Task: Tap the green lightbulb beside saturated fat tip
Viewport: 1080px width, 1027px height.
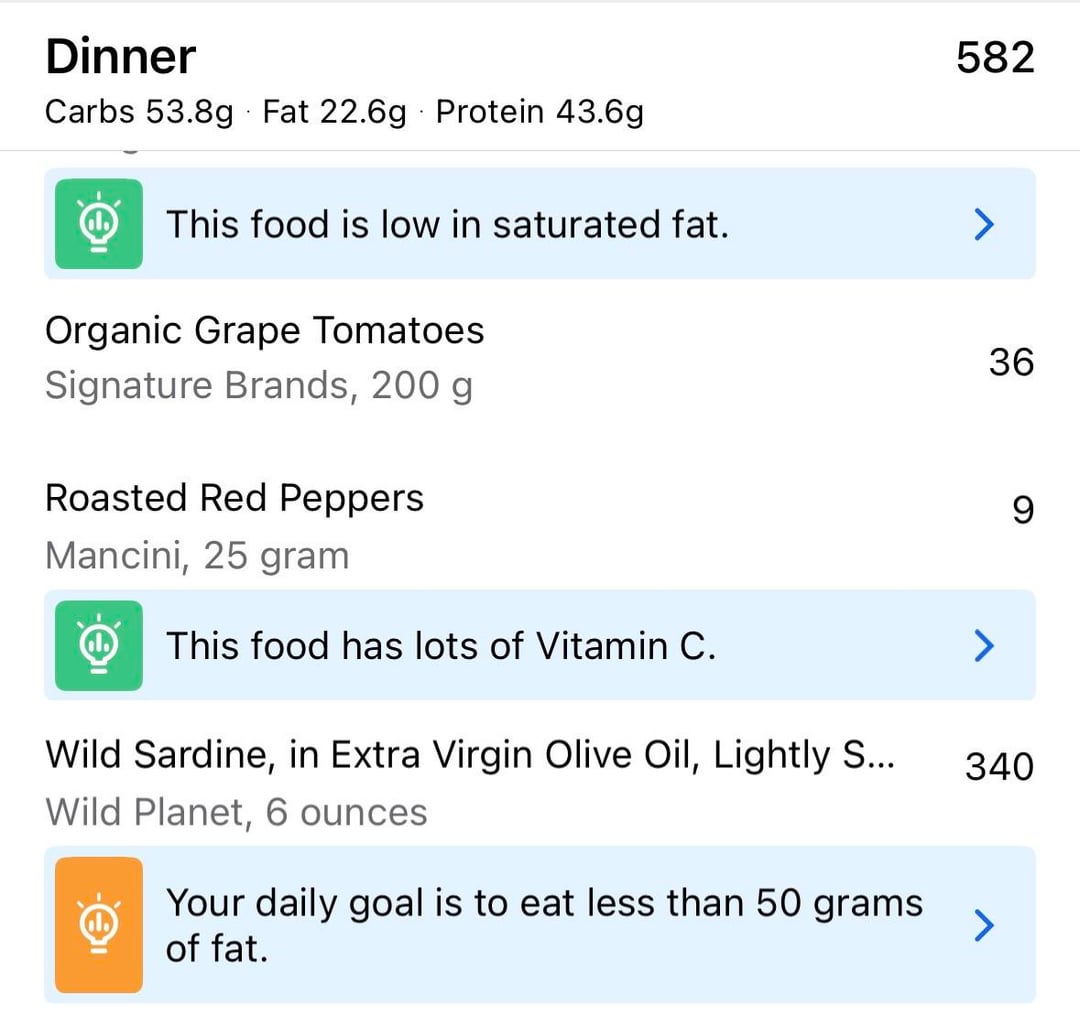Action: [x=98, y=224]
